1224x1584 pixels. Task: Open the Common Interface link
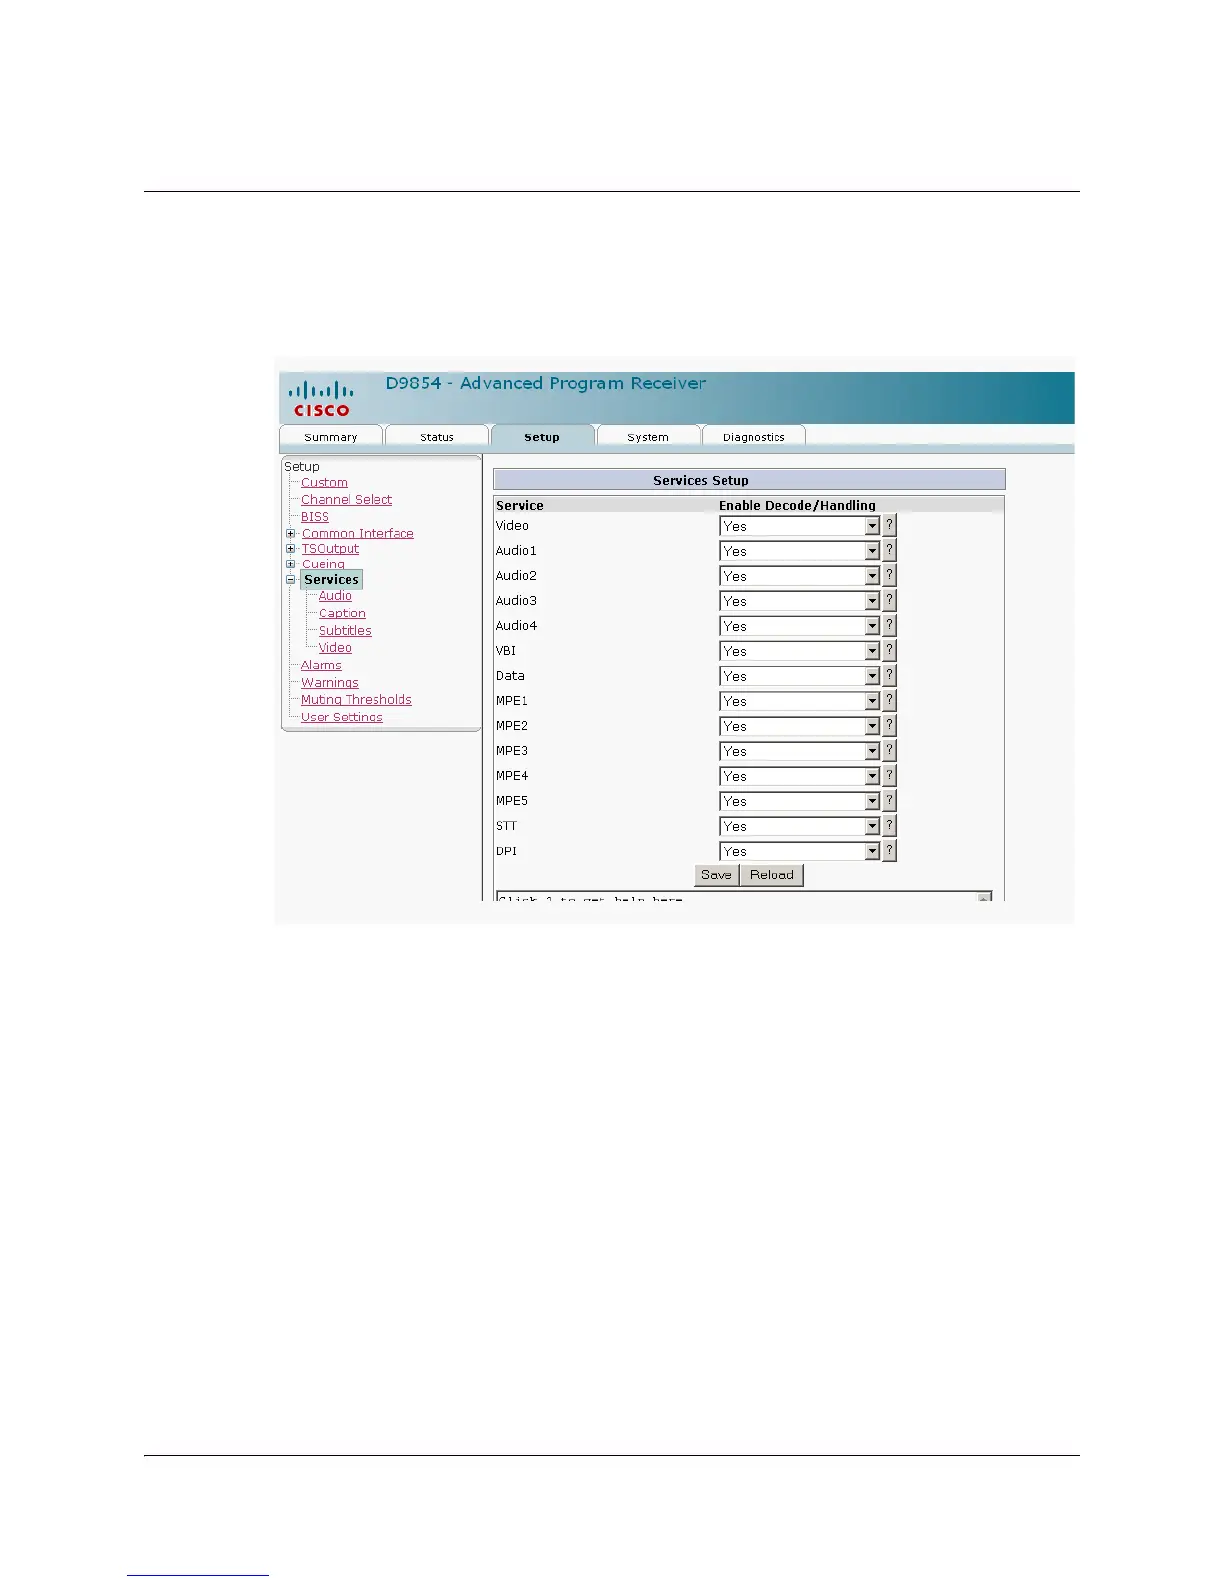357,533
